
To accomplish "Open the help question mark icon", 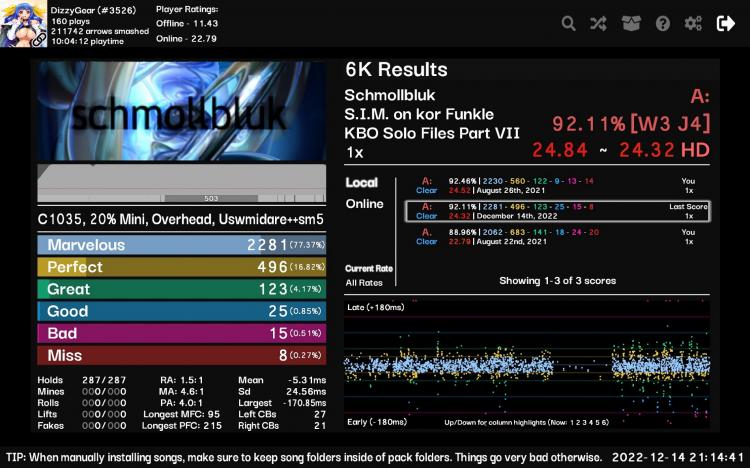I will pos(662,23).
